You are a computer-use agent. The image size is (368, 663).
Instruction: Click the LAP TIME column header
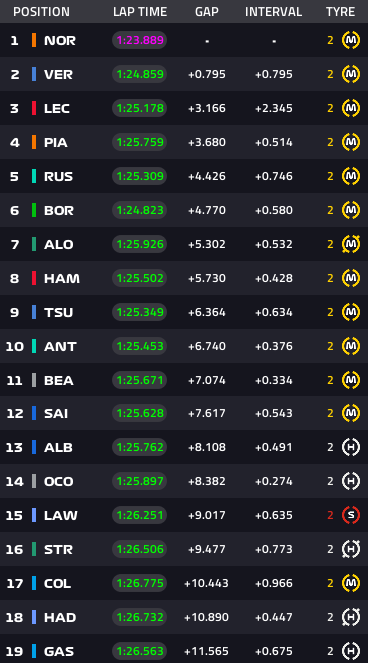[140, 12]
